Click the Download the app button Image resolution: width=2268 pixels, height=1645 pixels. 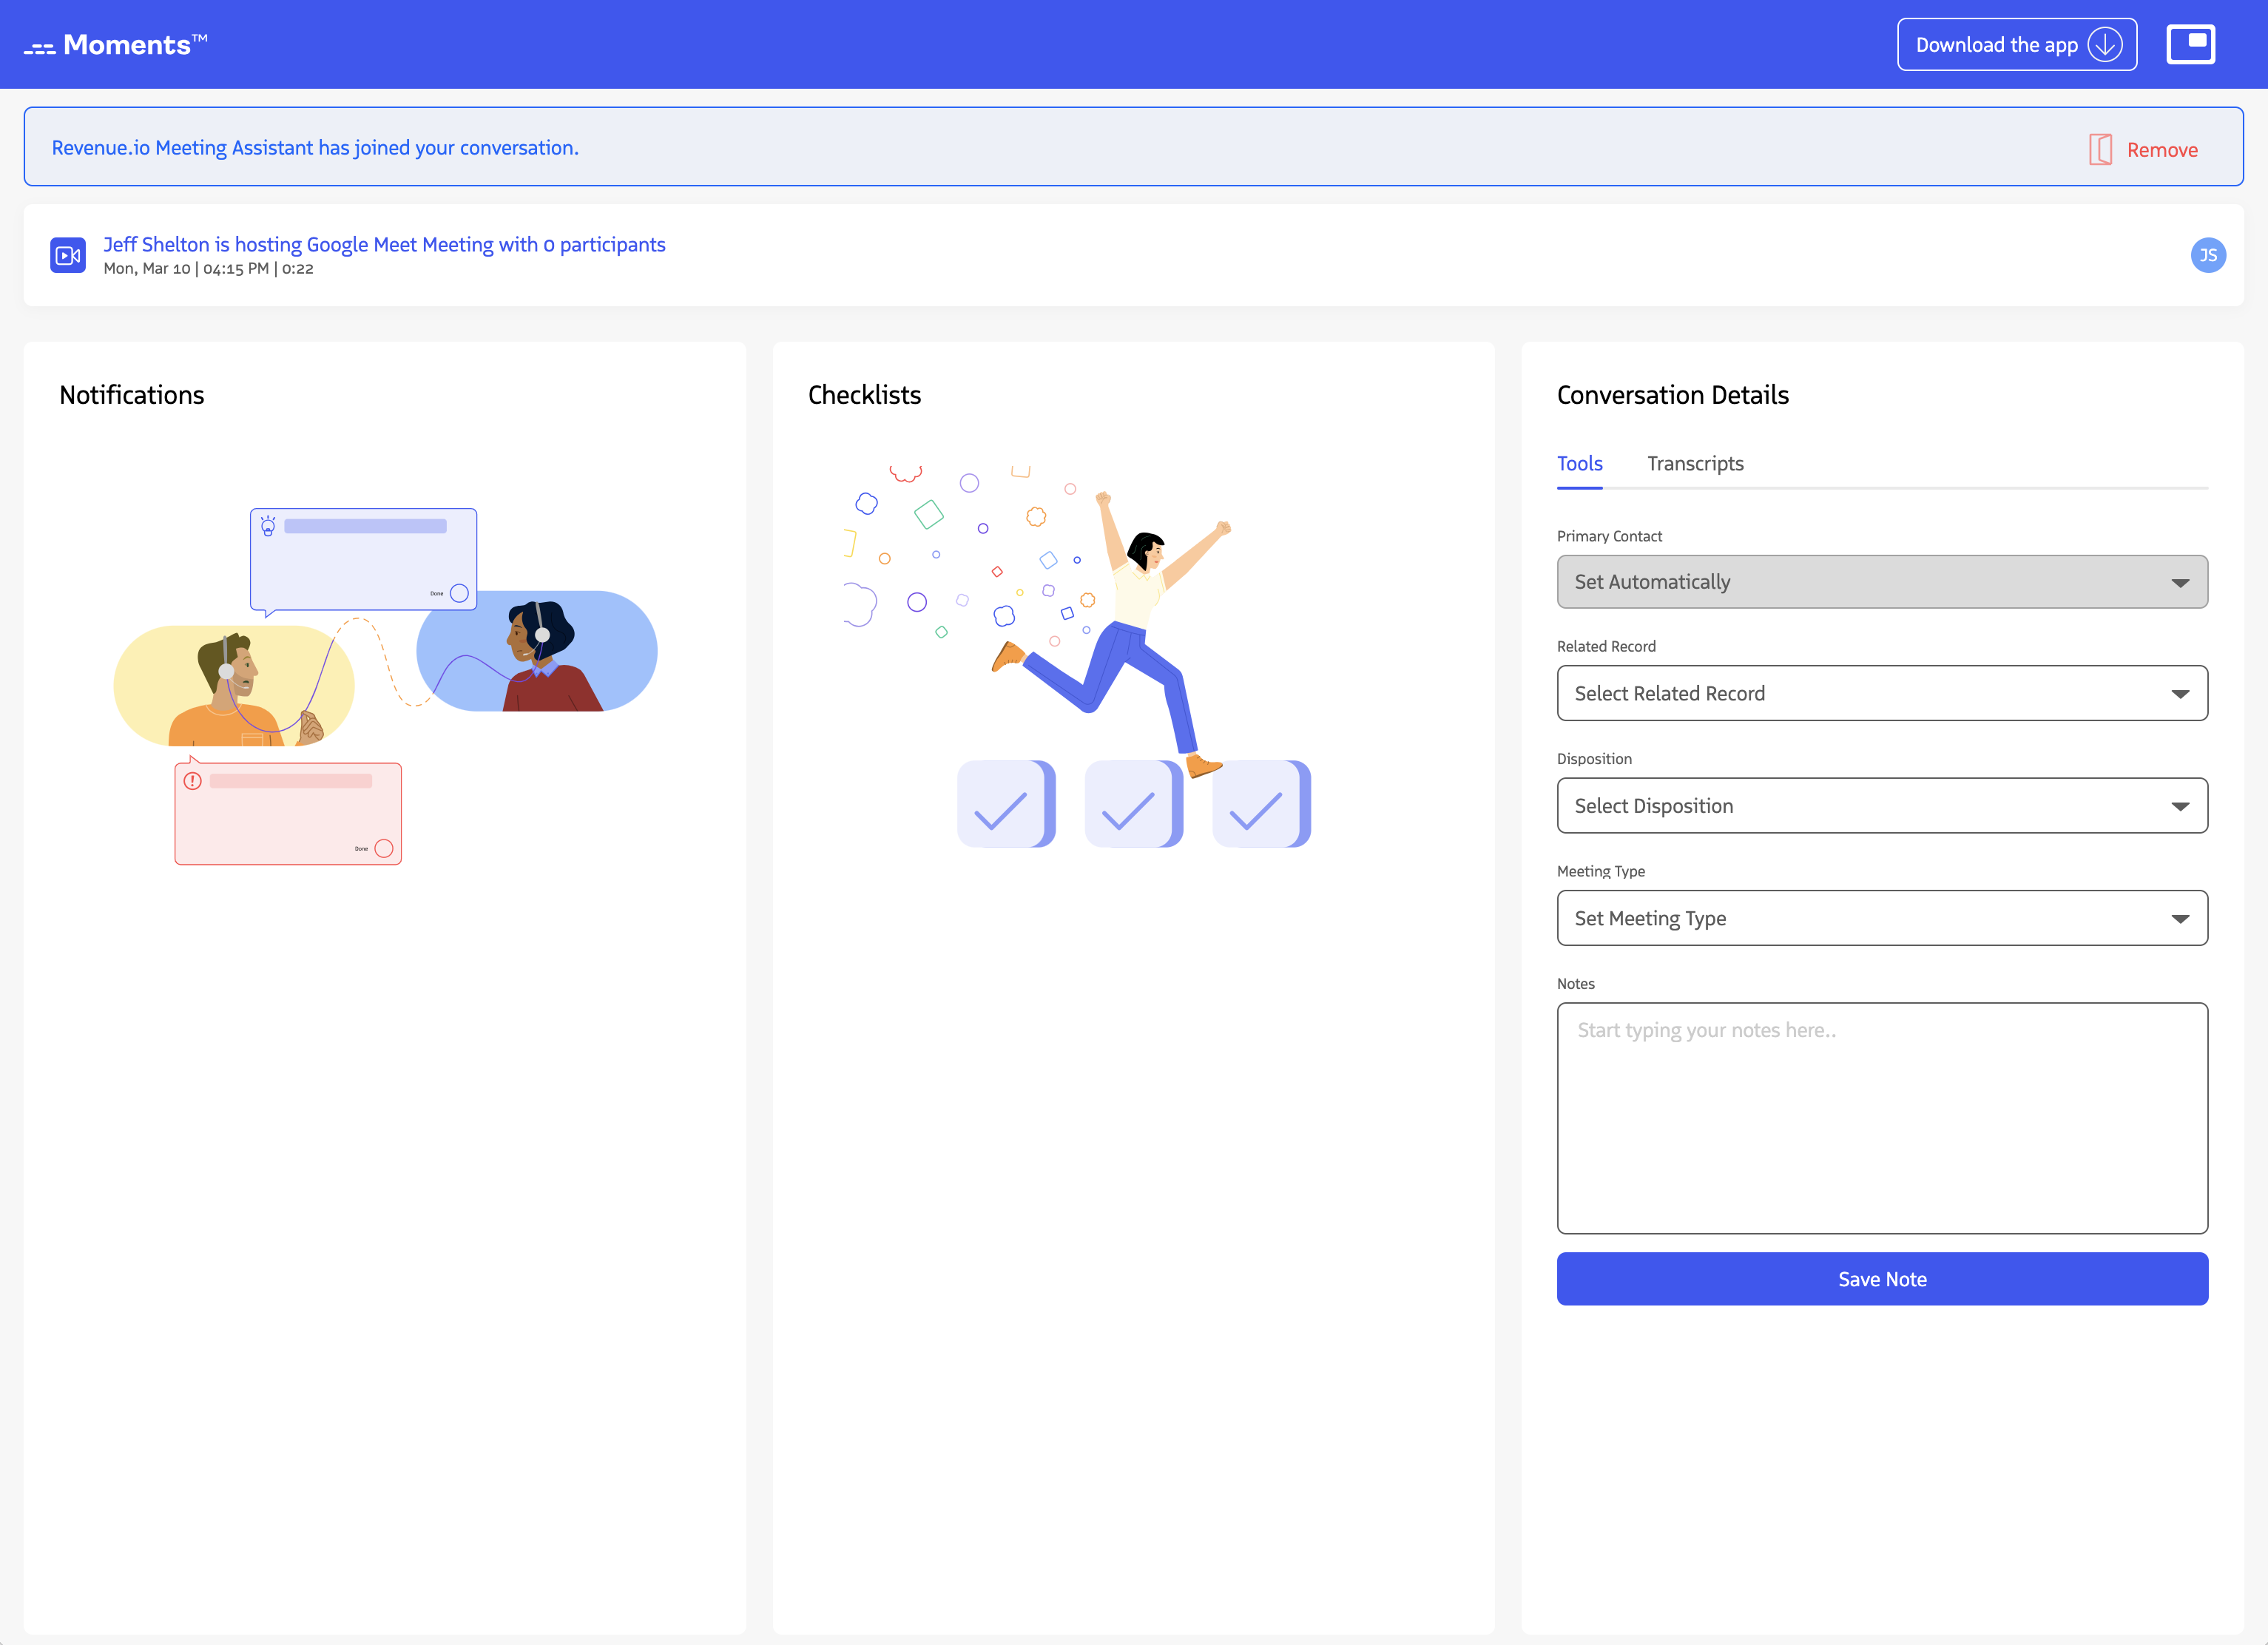click(1995, 45)
